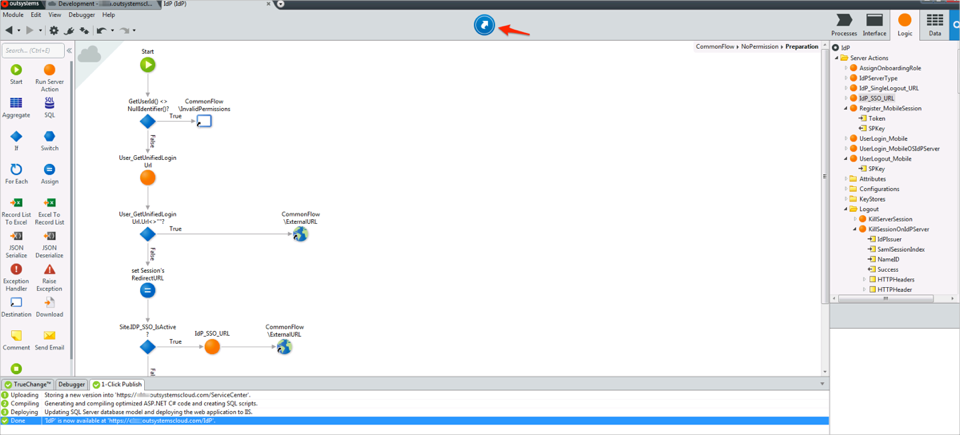
Task: Click the toolbox search field
Action: pyautogui.click(x=32, y=50)
